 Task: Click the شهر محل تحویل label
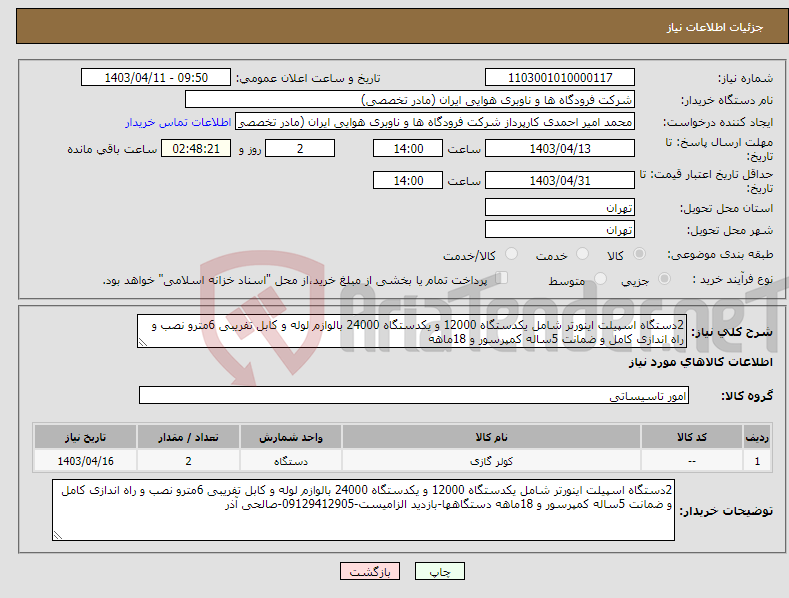(x=730, y=231)
